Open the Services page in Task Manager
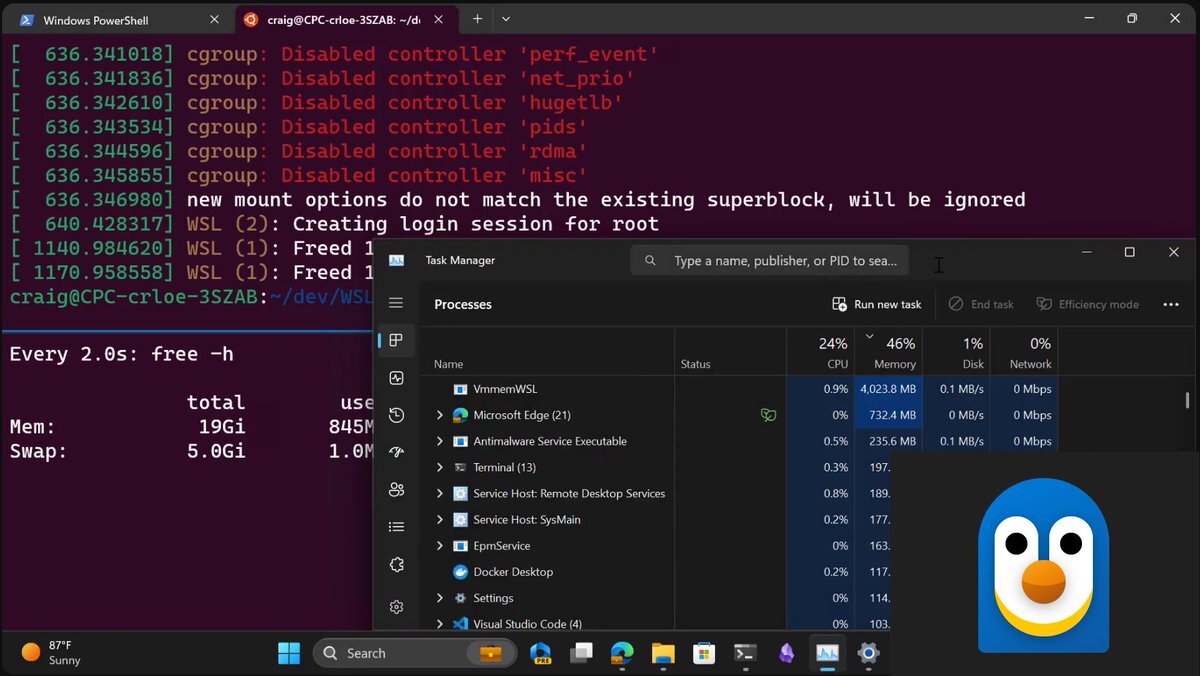 tap(396, 564)
